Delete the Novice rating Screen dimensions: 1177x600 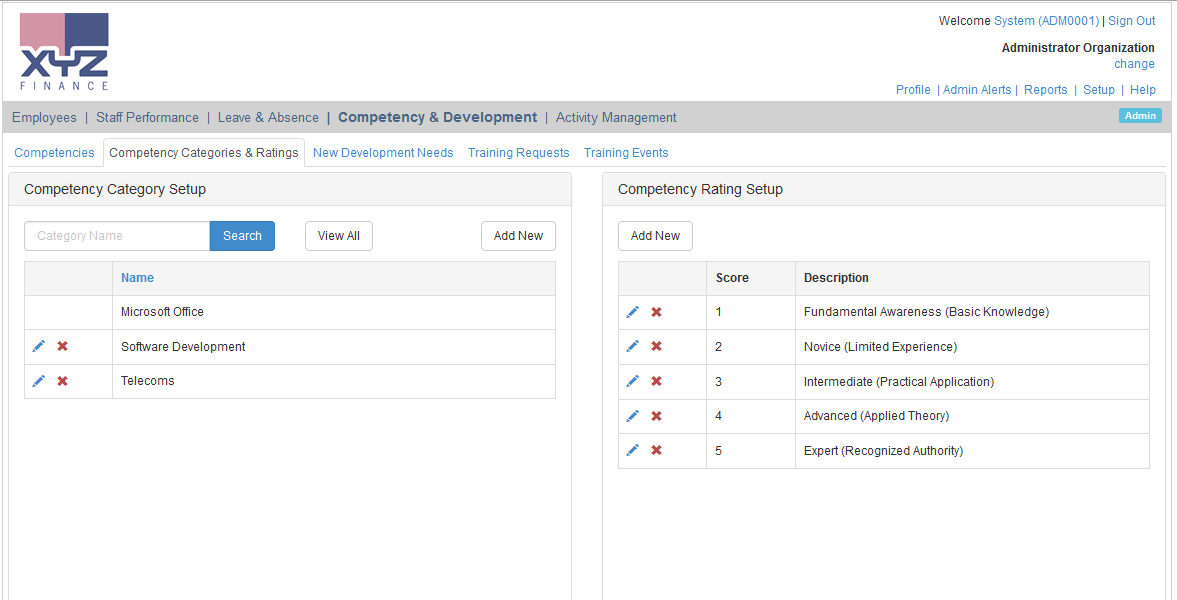(656, 346)
